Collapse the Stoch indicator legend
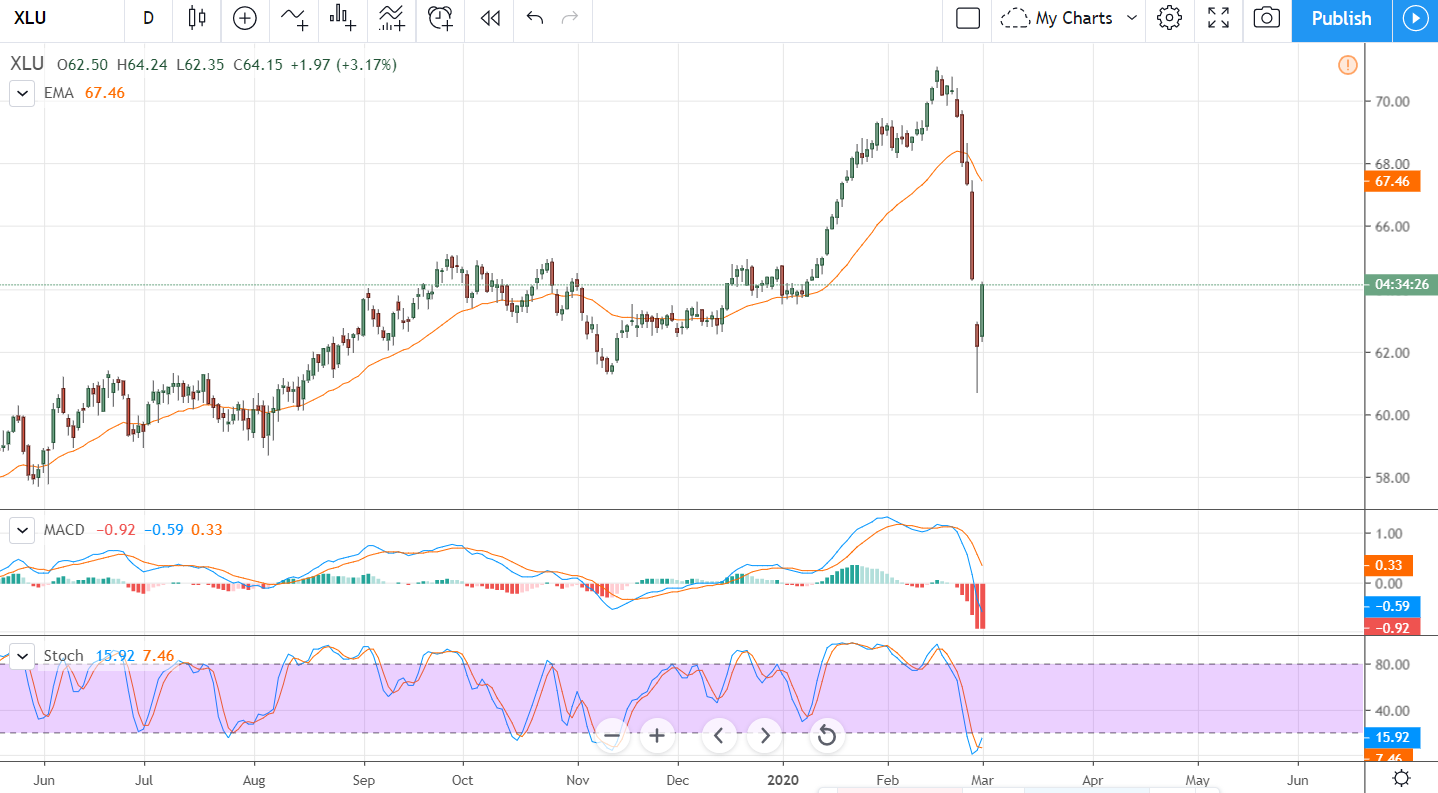The width and height of the screenshot is (1438, 793). (22, 656)
